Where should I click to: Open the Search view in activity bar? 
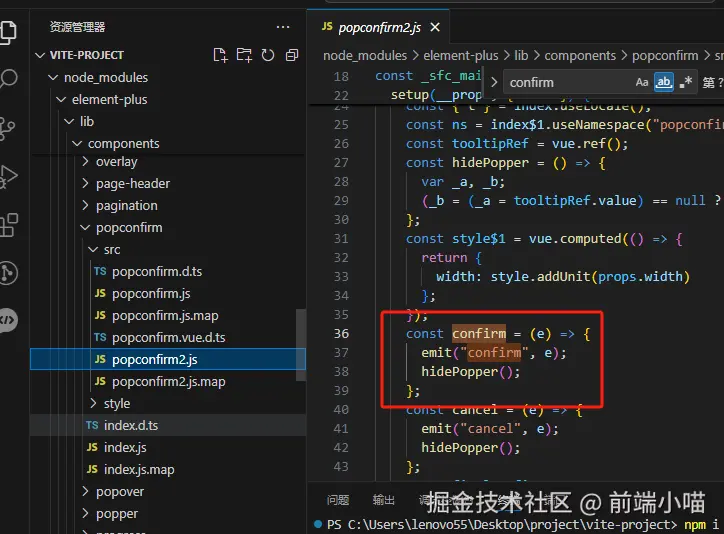(x=7, y=79)
